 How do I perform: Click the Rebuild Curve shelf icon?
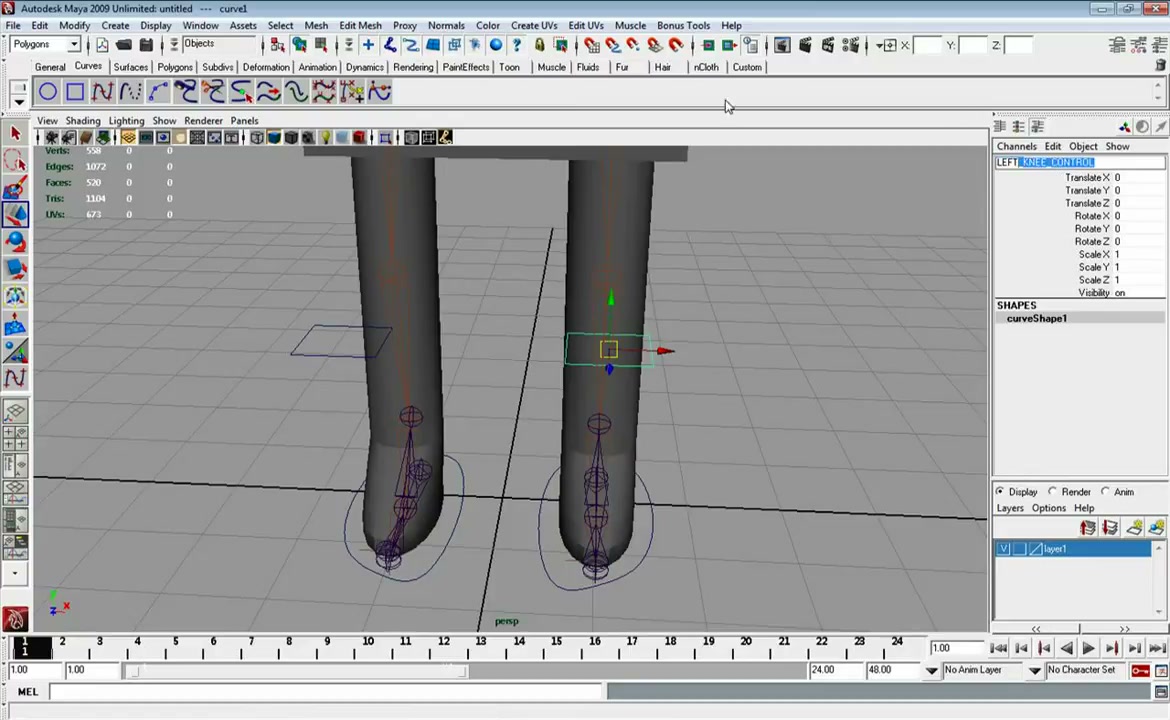324,92
